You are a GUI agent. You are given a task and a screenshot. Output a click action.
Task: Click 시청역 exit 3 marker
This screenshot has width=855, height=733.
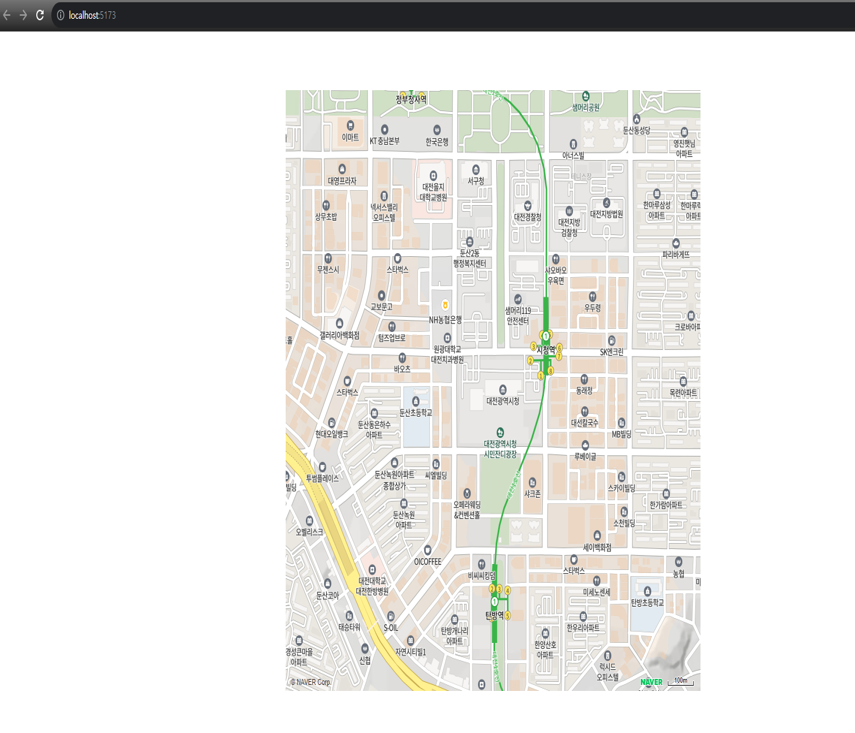pyautogui.click(x=533, y=347)
